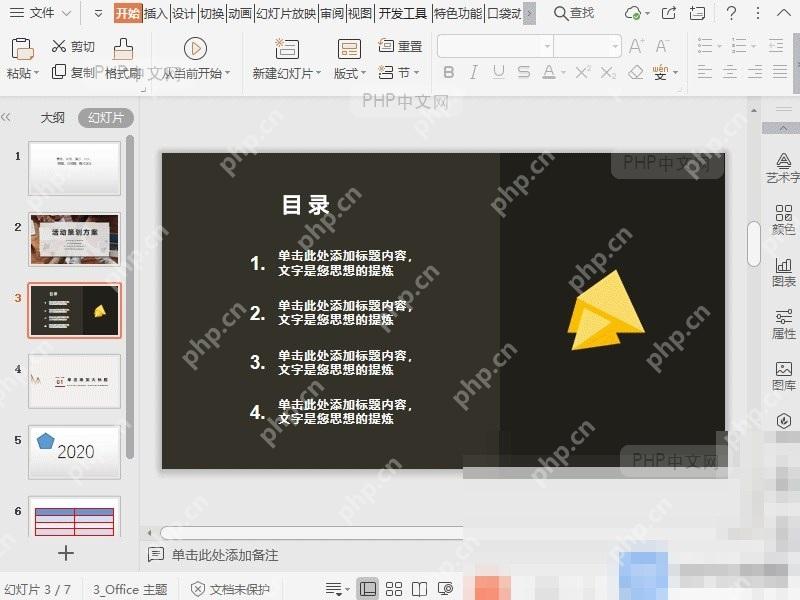Screen dimensions: 800x600
Task: Switch to reading view book icon
Action: 419,589
